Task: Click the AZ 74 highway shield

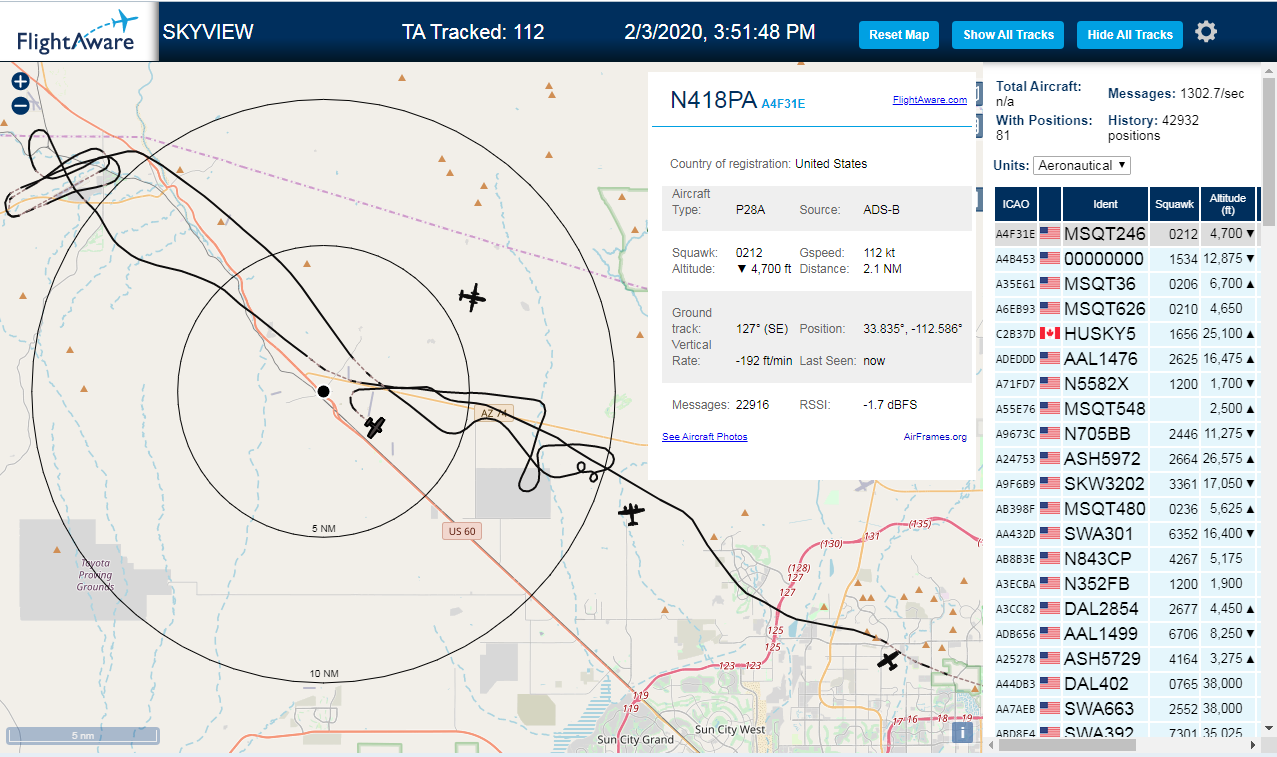Action: [x=494, y=413]
